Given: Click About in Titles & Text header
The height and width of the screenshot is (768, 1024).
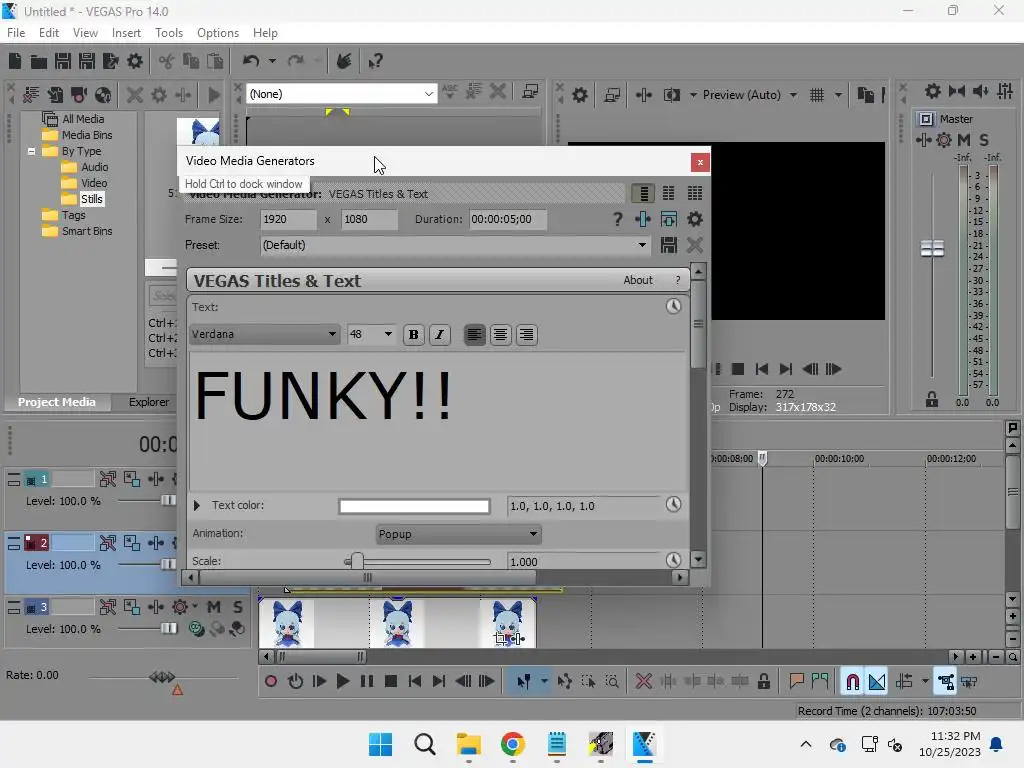Looking at the screenshot, I should (637, 280).
